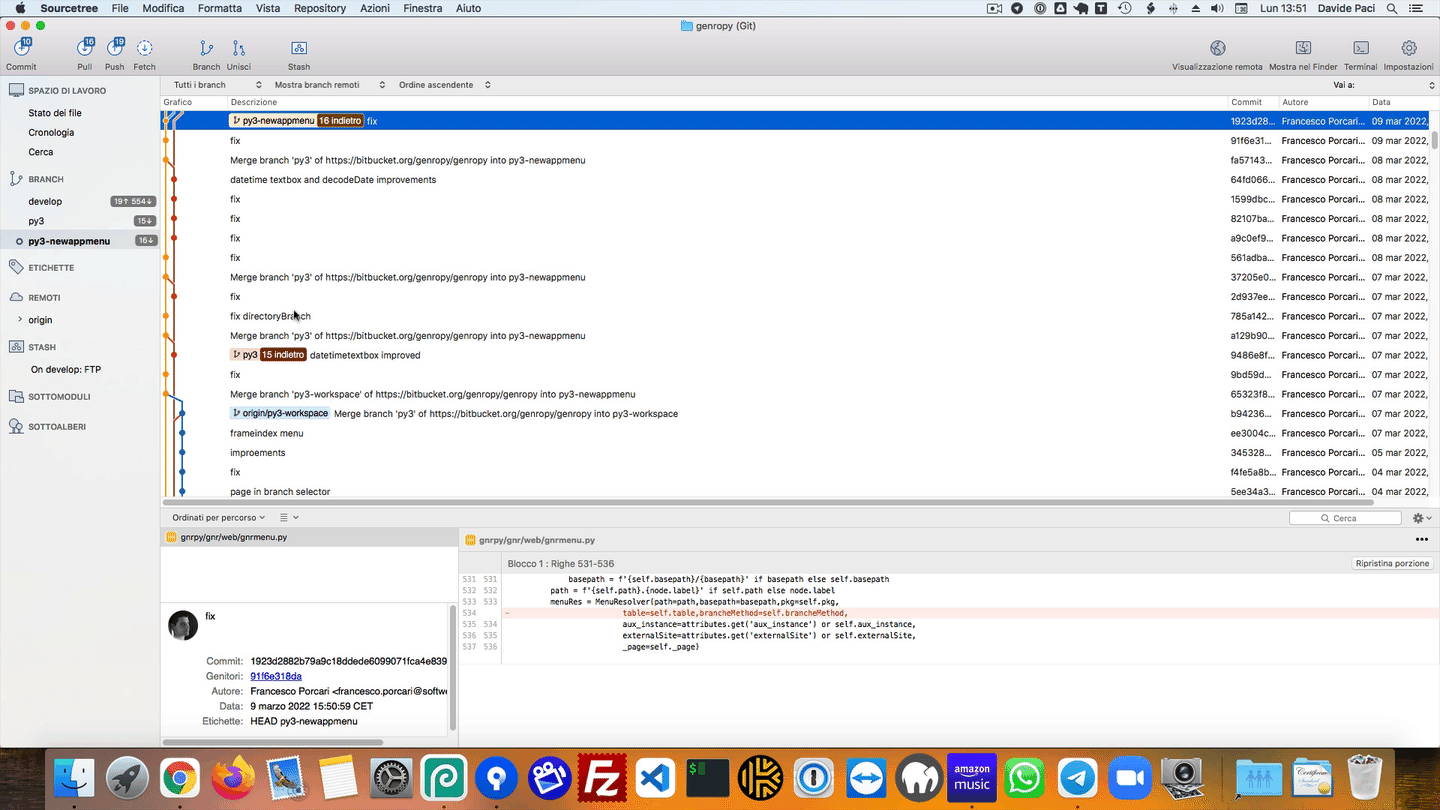Change the Ordine ascendente sort dropdown
Screen dimensions: 1440x810
[x=445, y=85]
